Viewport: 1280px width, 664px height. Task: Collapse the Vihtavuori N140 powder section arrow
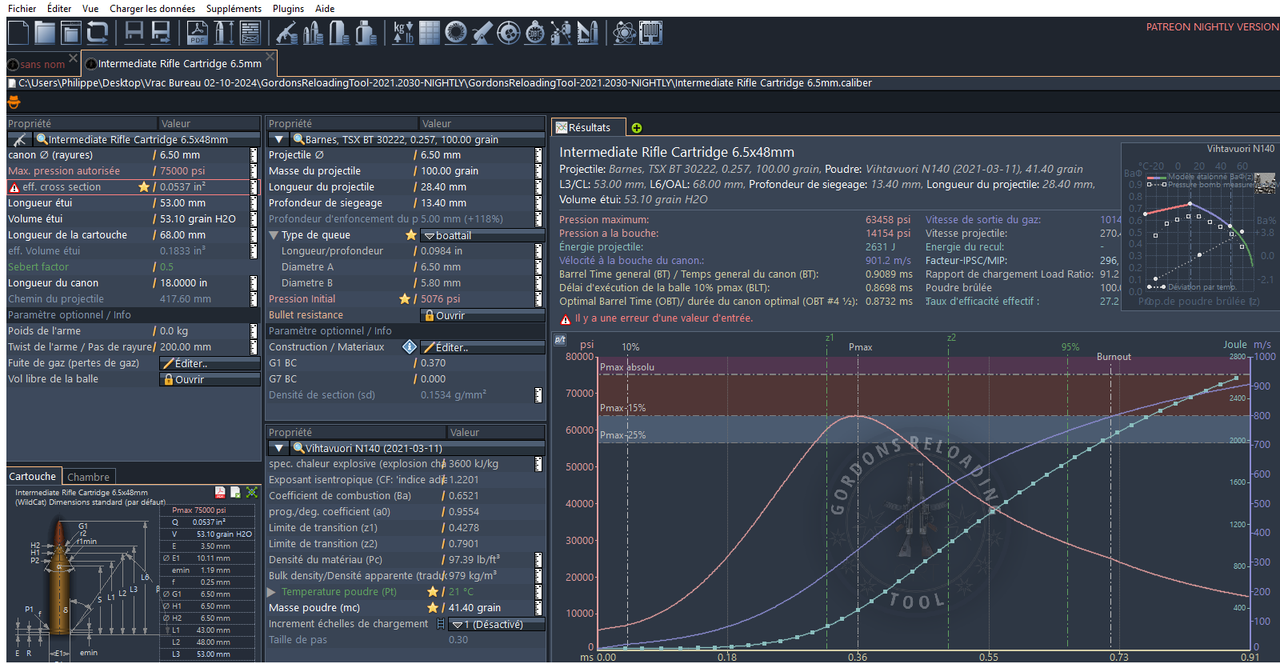[x=281, y=448]
